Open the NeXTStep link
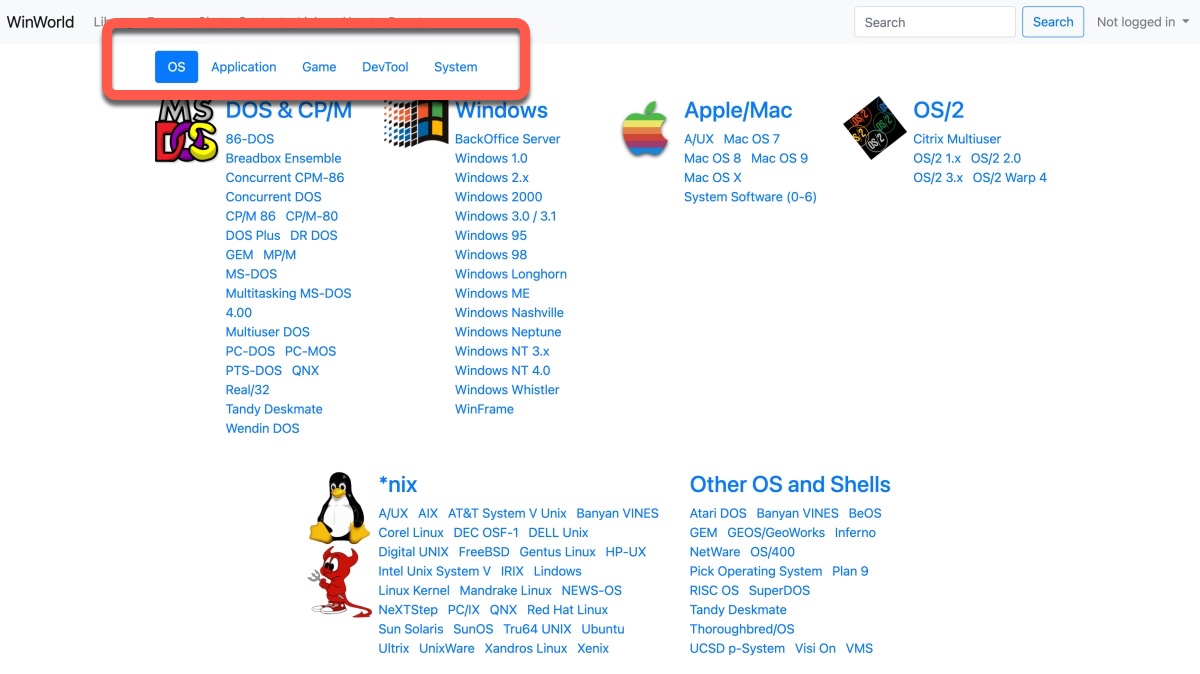 pos(408,610)
